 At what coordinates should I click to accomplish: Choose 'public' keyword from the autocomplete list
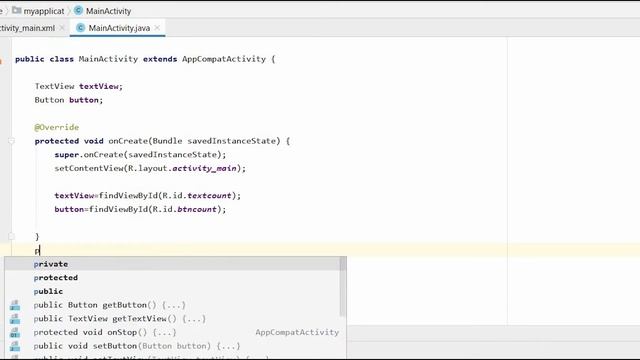pyautogui.click(x=175, y=291)
